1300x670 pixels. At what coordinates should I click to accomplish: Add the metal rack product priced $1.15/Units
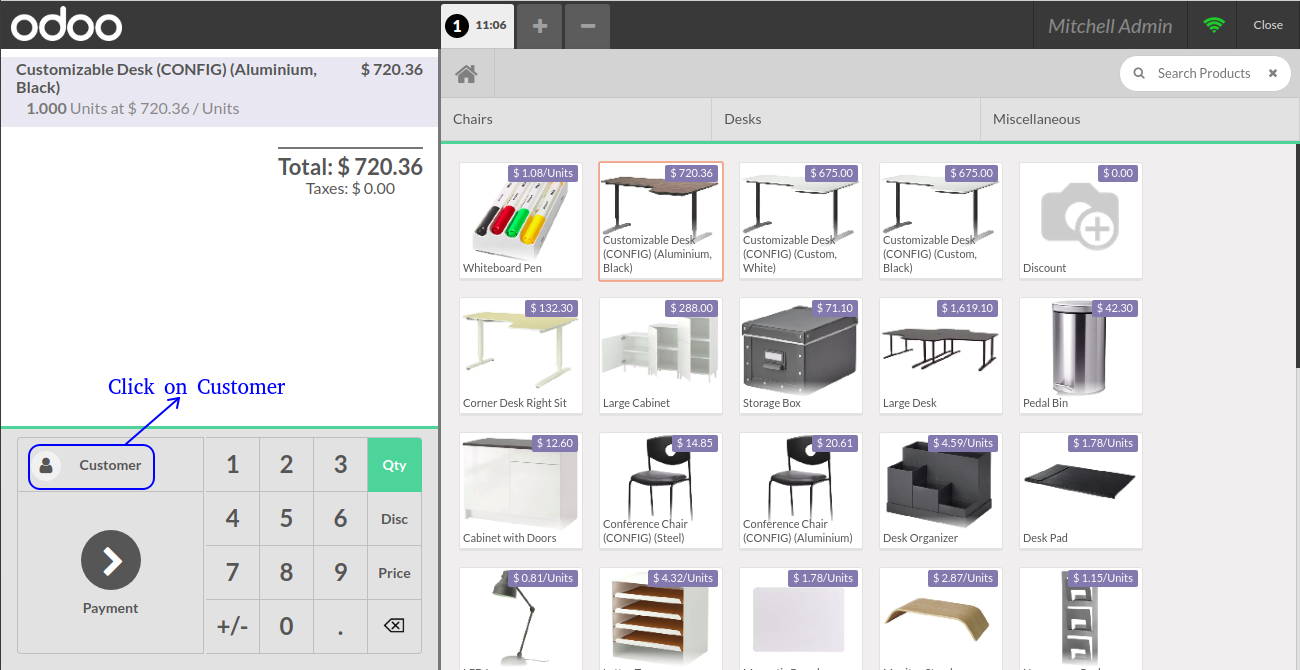[1081, 619]
